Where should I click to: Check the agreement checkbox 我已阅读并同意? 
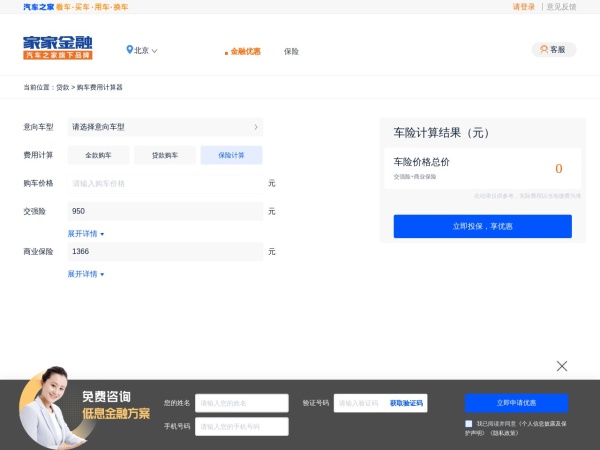point(469,424)
